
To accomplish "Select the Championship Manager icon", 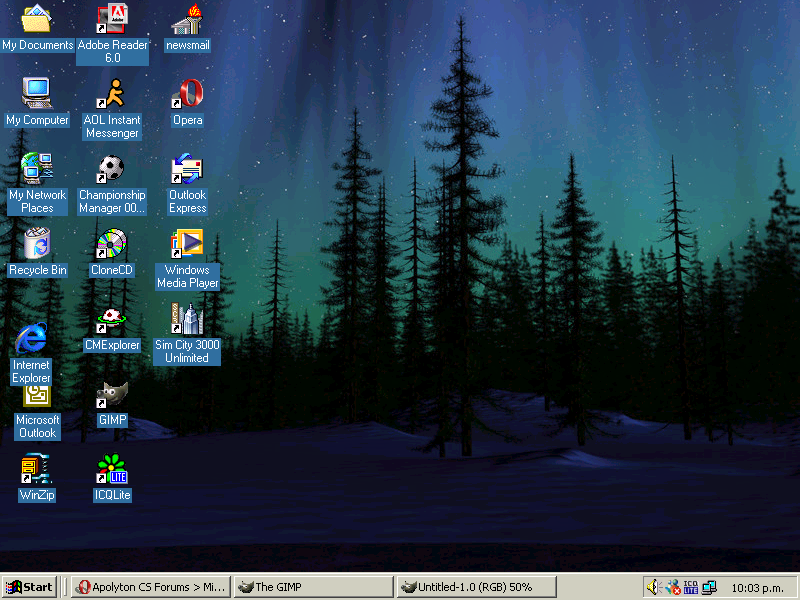I will pyautogui.click(x=112, y=170).
